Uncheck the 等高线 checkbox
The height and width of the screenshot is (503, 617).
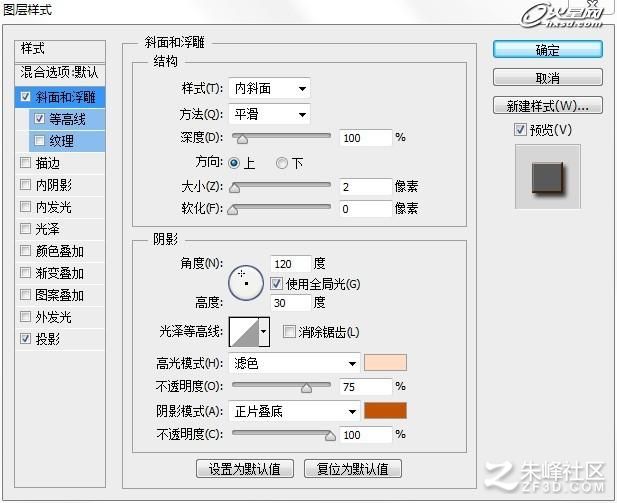tap(39, 118)
